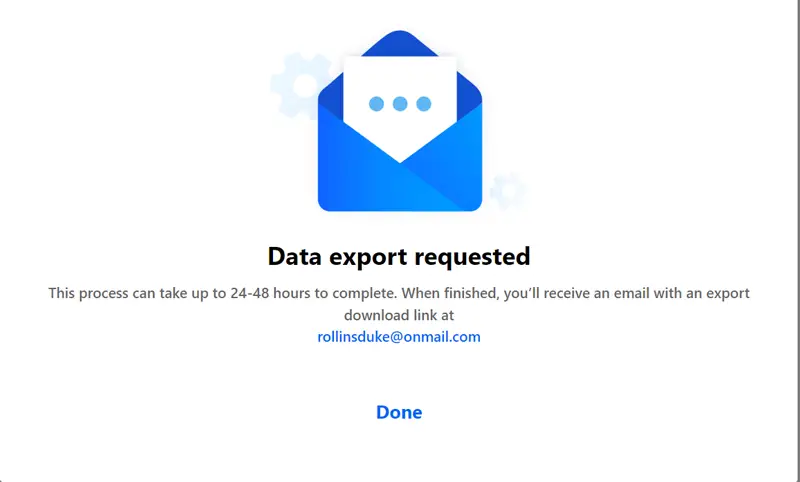
Task: Select the middle dot on the letter
Action: point(400,104)
